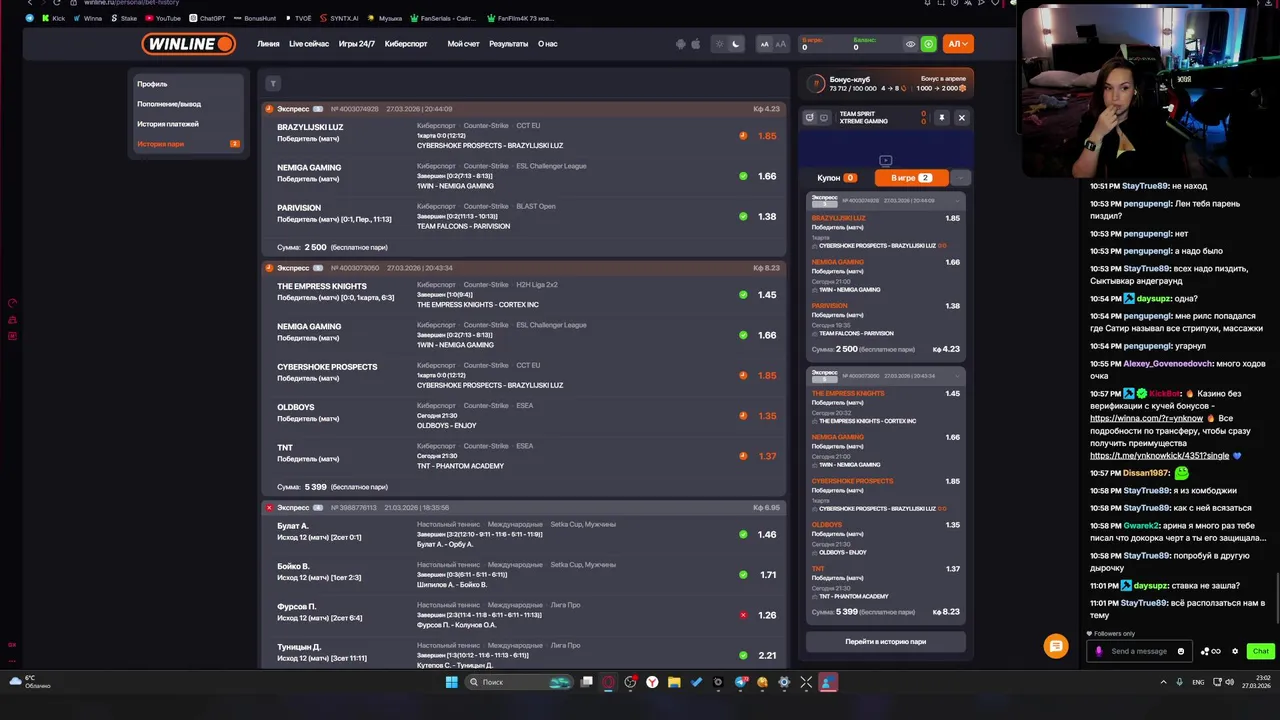
Task: Open the ChatGPT bookmark
Action: (207, 18)
